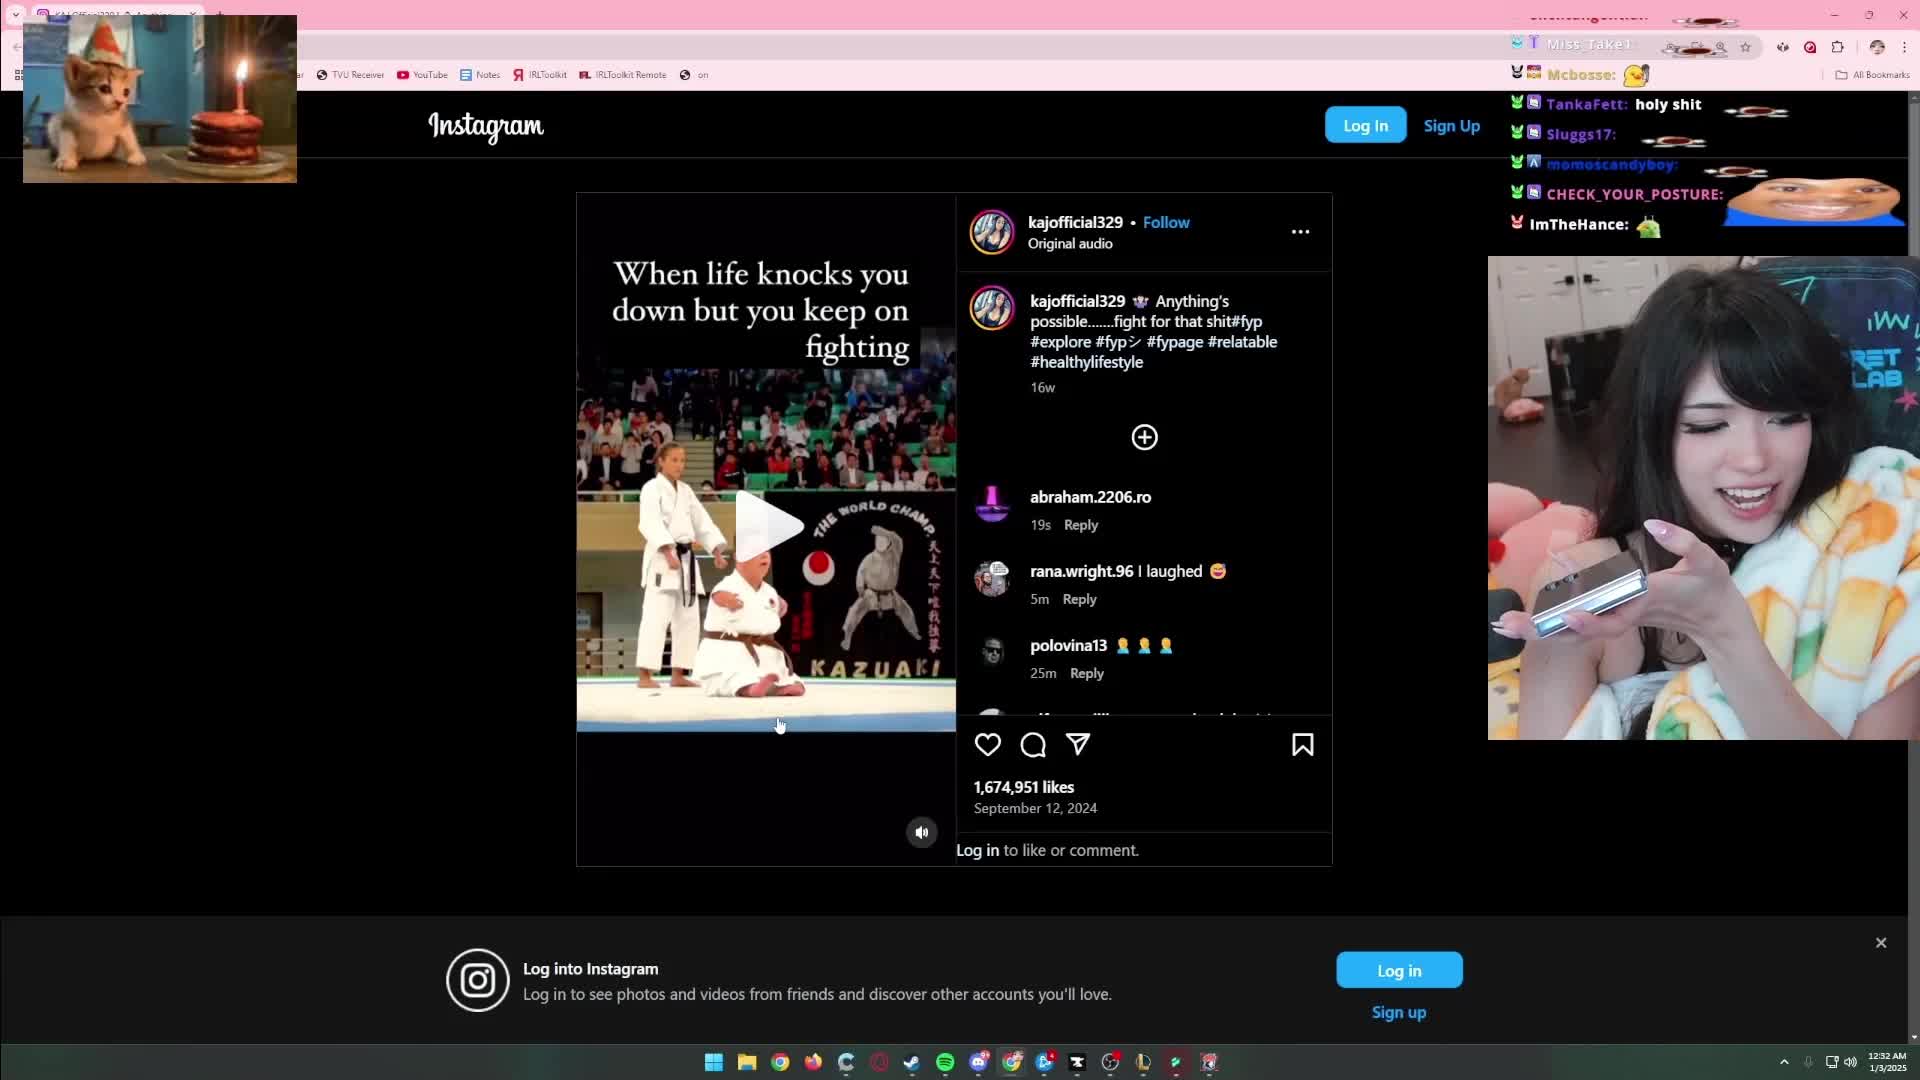Like the post with heart icon

coord(987,745)
